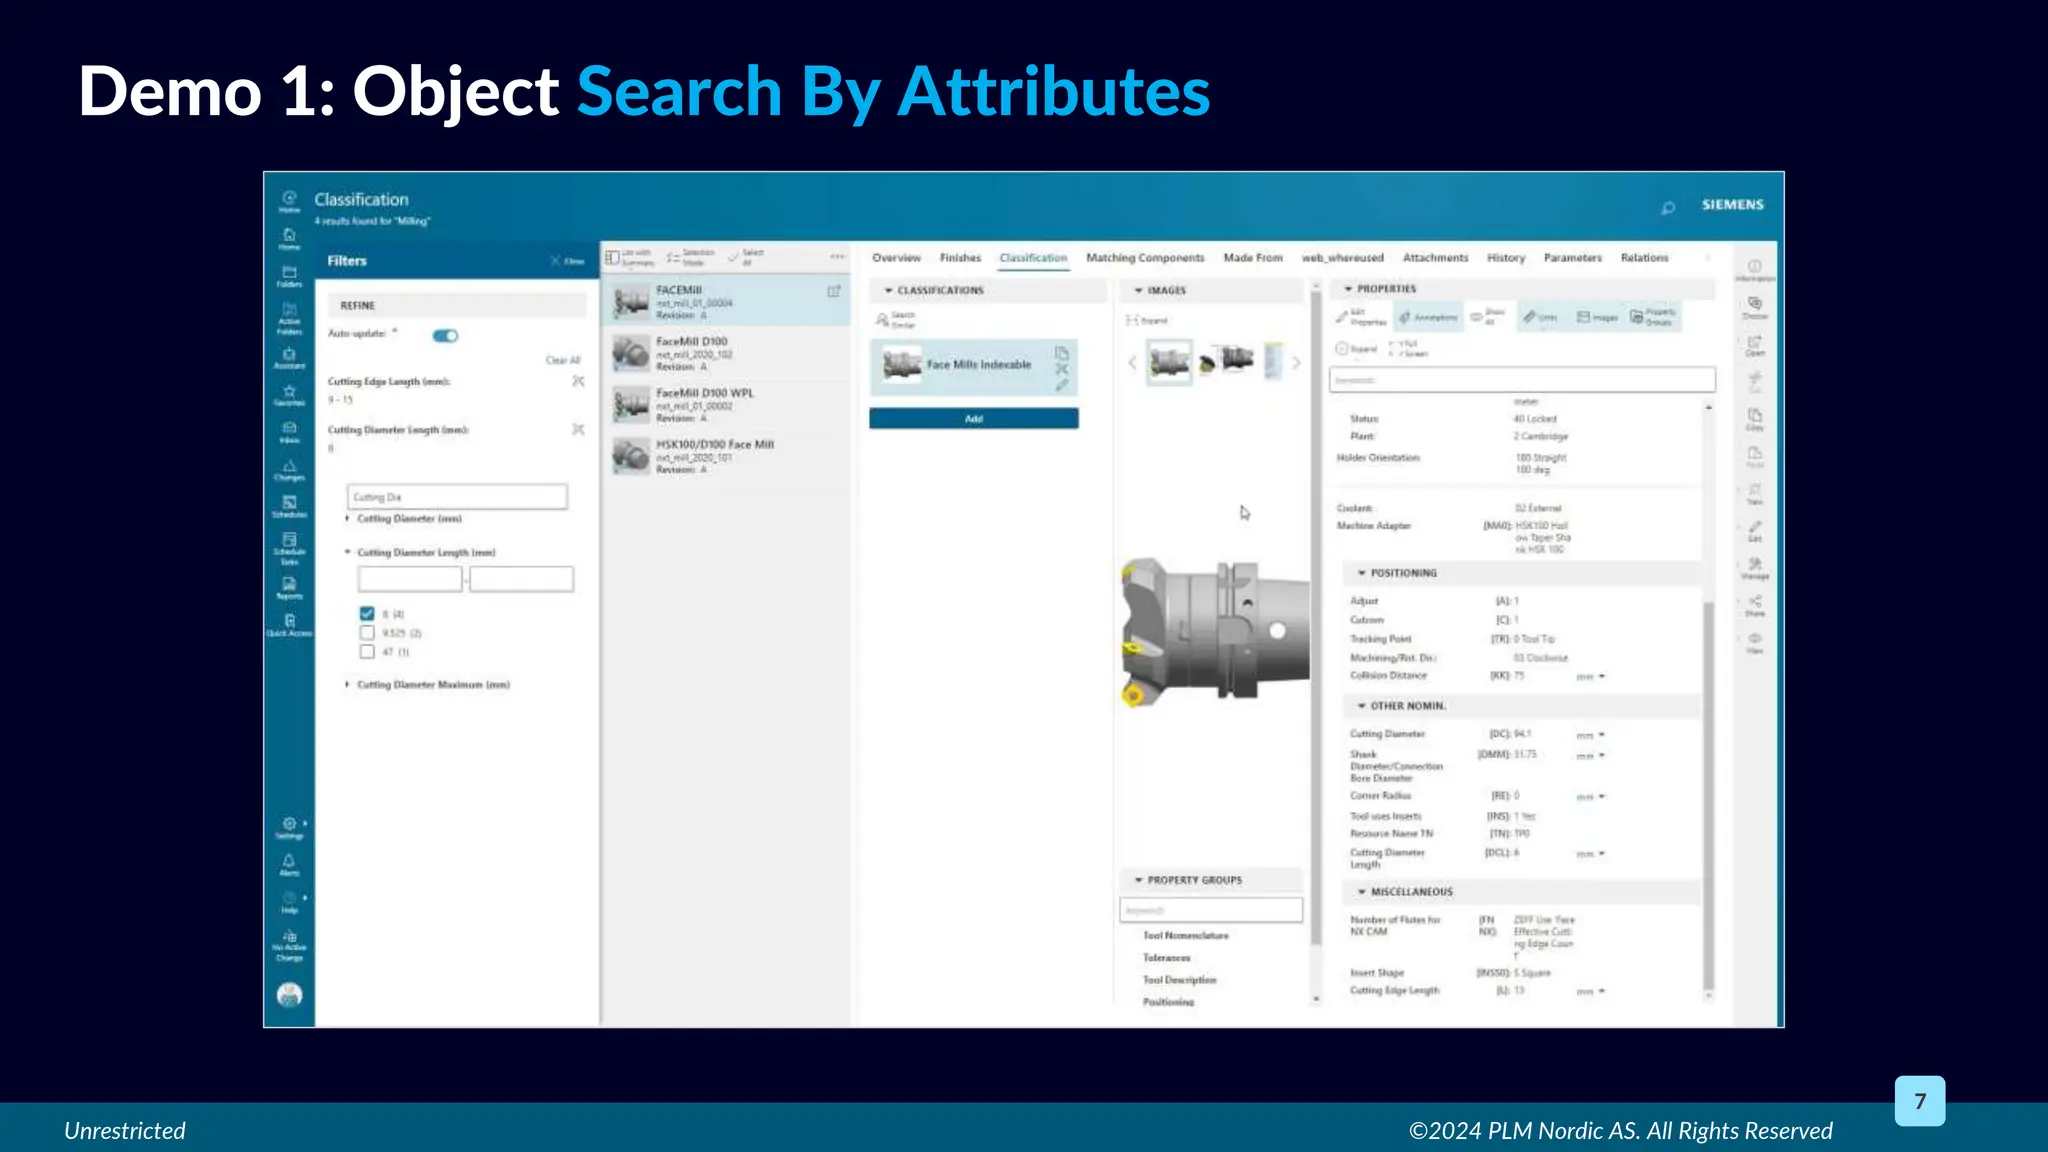This screenshot has width=2048, height=1152.
Task: Select FaceMill D100 WPL result
Action: coord(727,405)
